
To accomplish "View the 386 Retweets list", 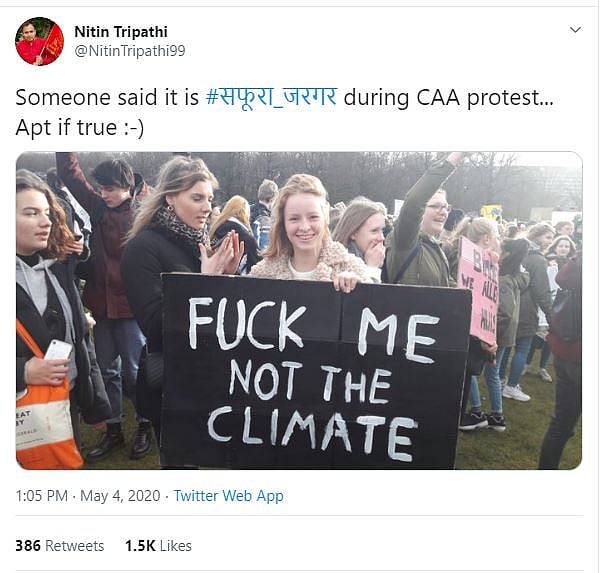I will click(60, 546).
